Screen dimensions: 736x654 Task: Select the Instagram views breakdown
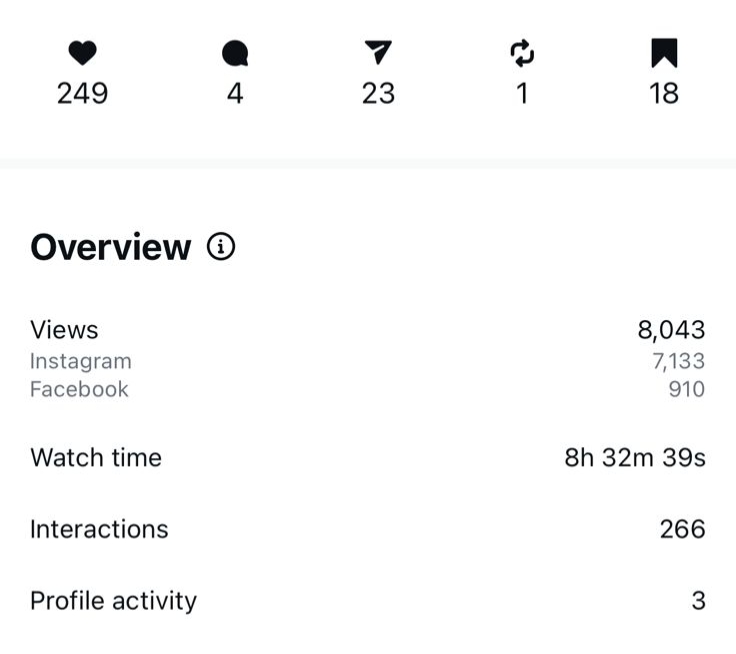coord(80,361)
